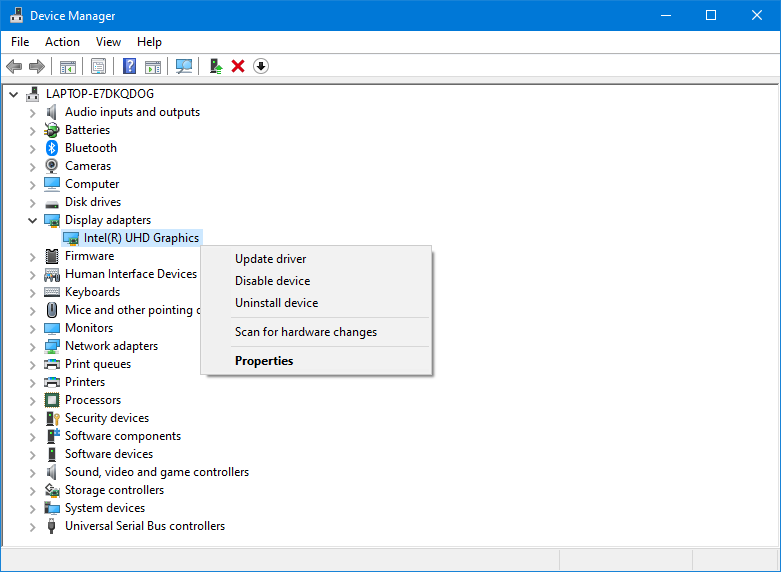Select the Mice and other pointing row
Screen dimensions: 781x572
[132, 310]
